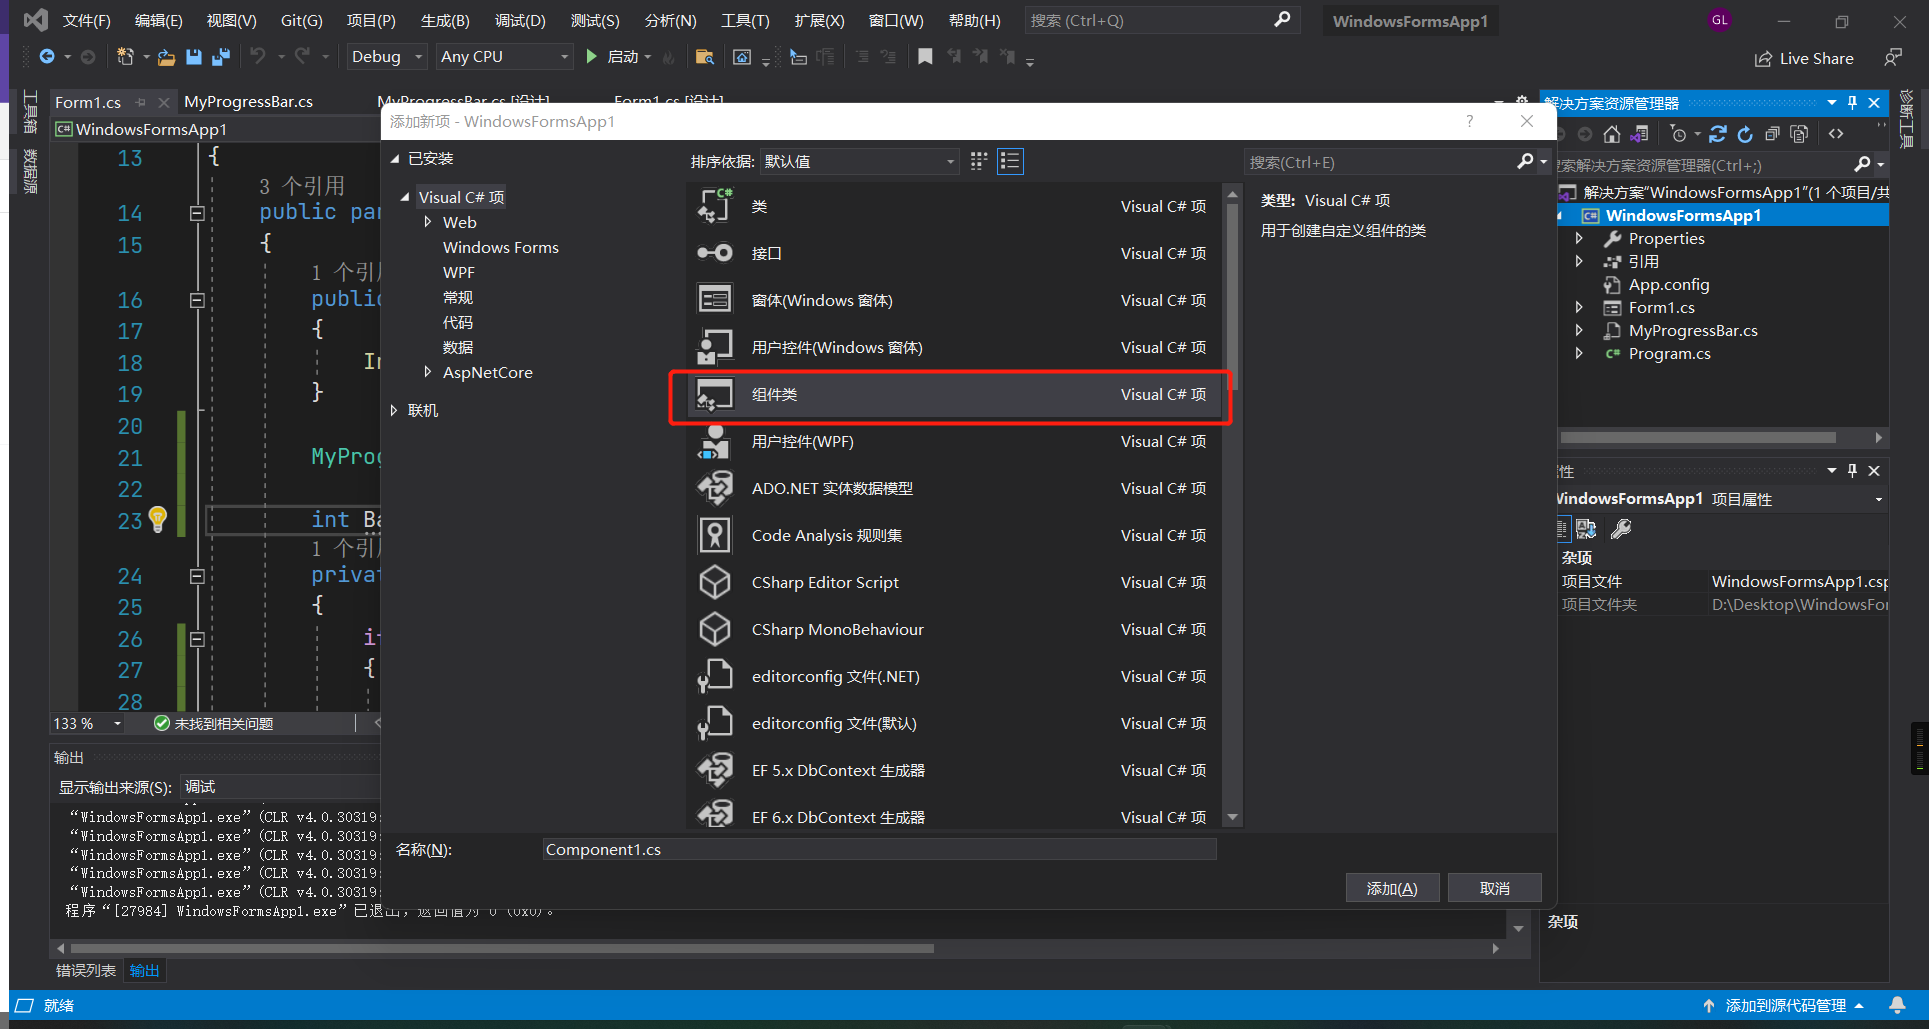Click Home icon in Solution Explorer toolbar

[x=1611, y=134]
